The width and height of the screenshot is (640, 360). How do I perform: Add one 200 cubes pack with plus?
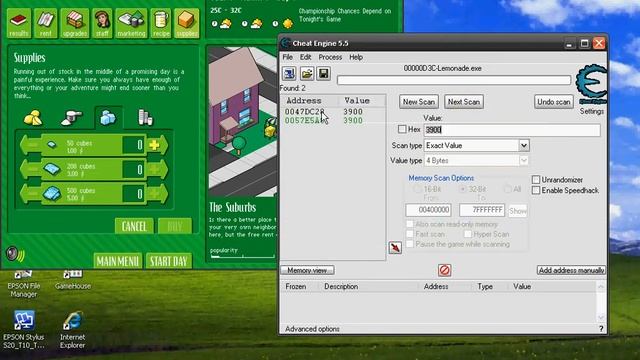(155, 169)
